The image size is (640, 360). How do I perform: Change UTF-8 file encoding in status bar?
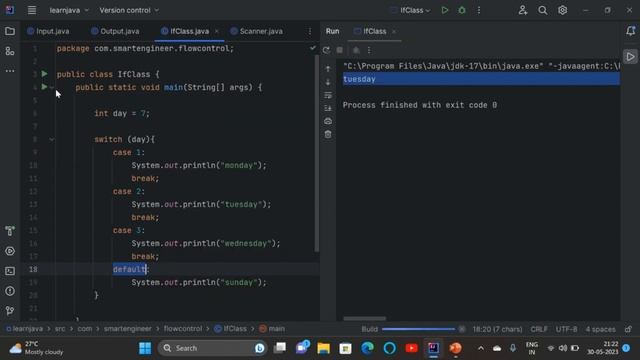point(566,329)
